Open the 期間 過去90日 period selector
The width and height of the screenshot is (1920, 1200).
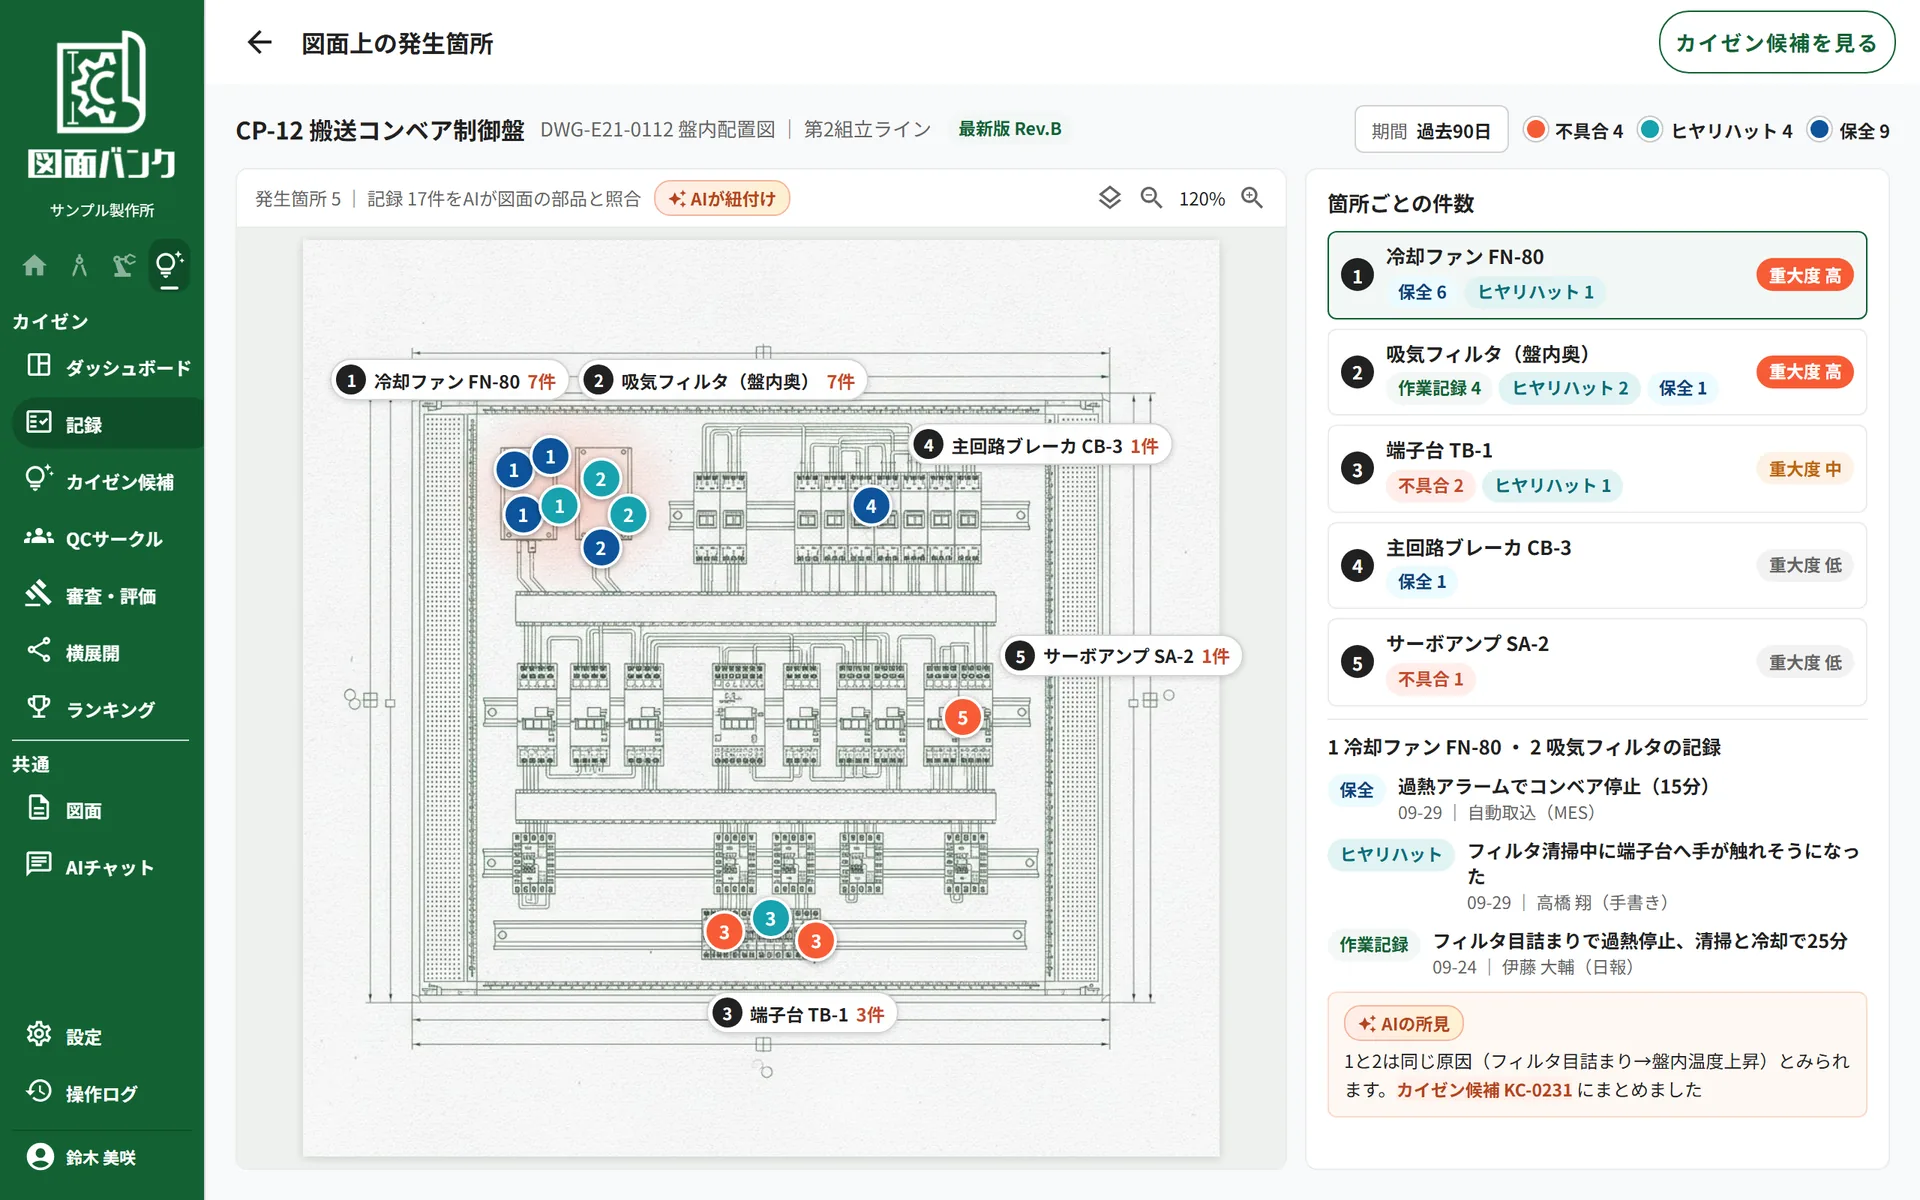point(1431,130)
